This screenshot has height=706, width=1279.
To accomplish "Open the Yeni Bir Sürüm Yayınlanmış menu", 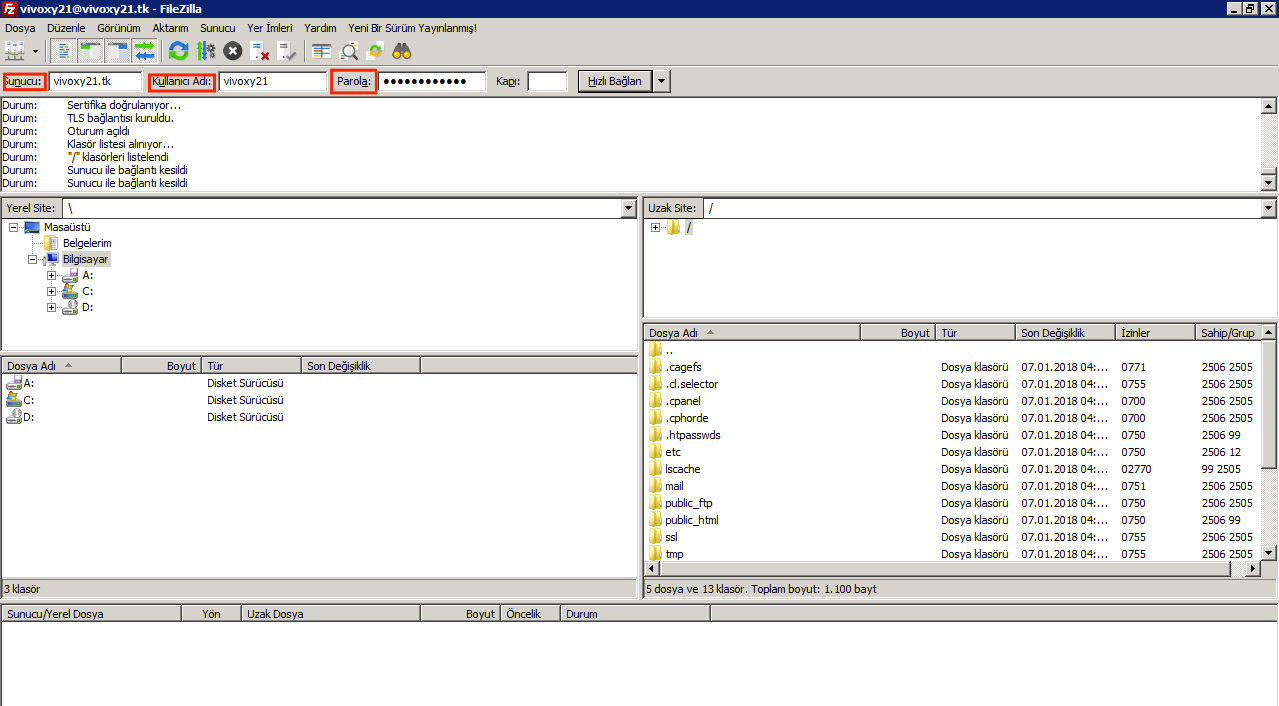I will point(412,28).
